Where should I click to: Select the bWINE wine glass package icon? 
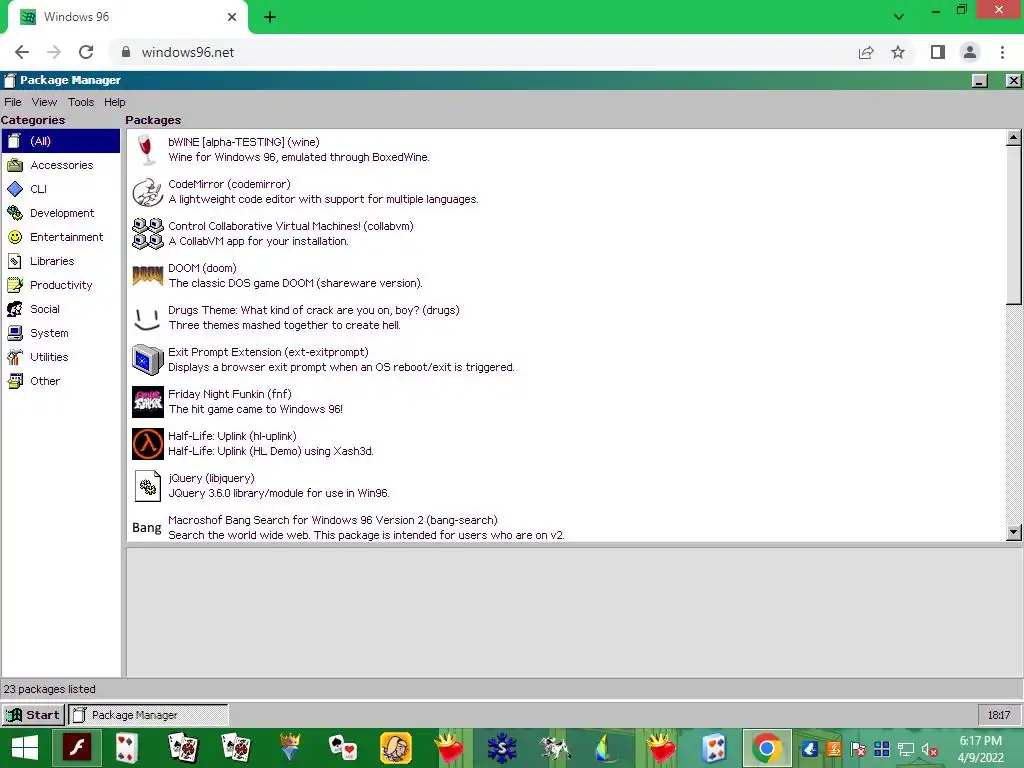point(148,150)
